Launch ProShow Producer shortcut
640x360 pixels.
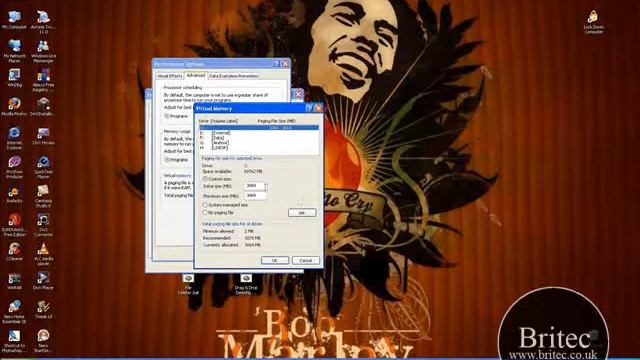tap(14, 167)
